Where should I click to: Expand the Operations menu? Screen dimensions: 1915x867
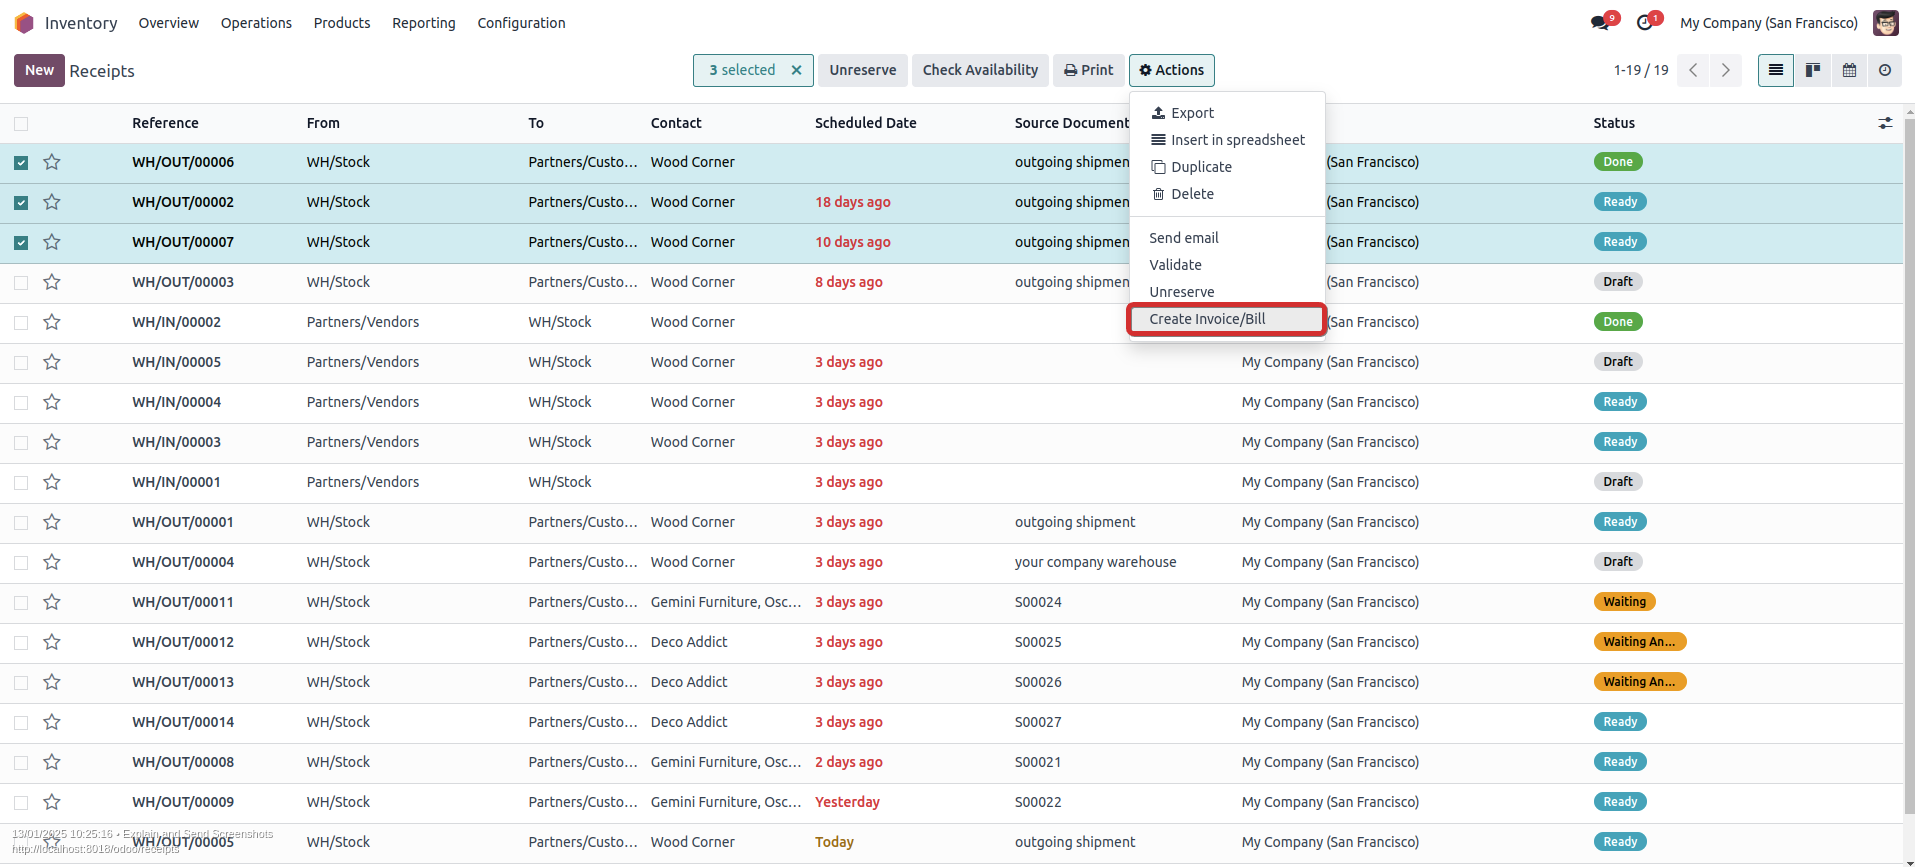(256, 23)
